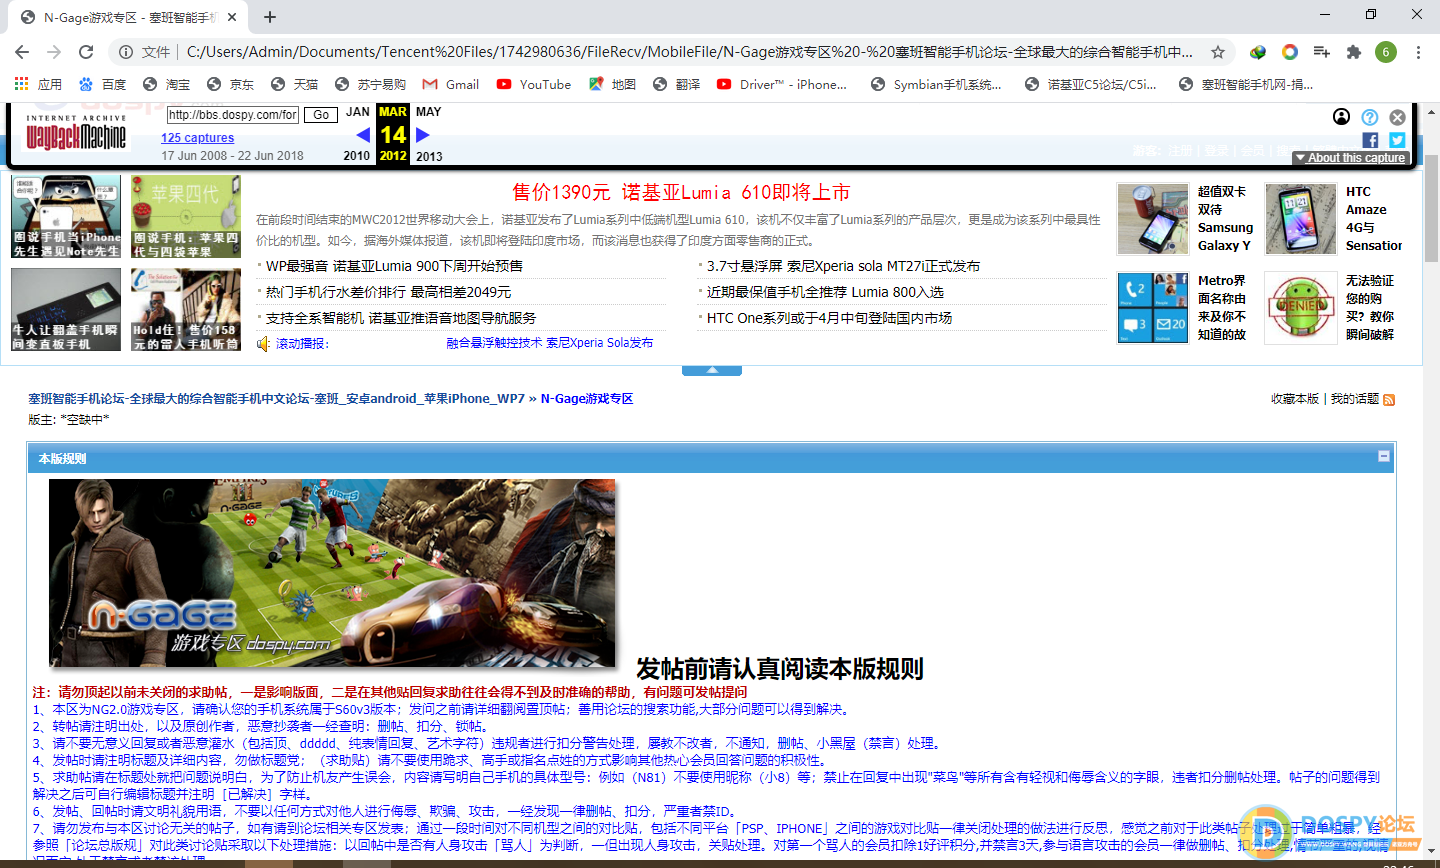Open Wayback help question icon
This screenshot has height=868, width=1440.
click(1370, 117)
